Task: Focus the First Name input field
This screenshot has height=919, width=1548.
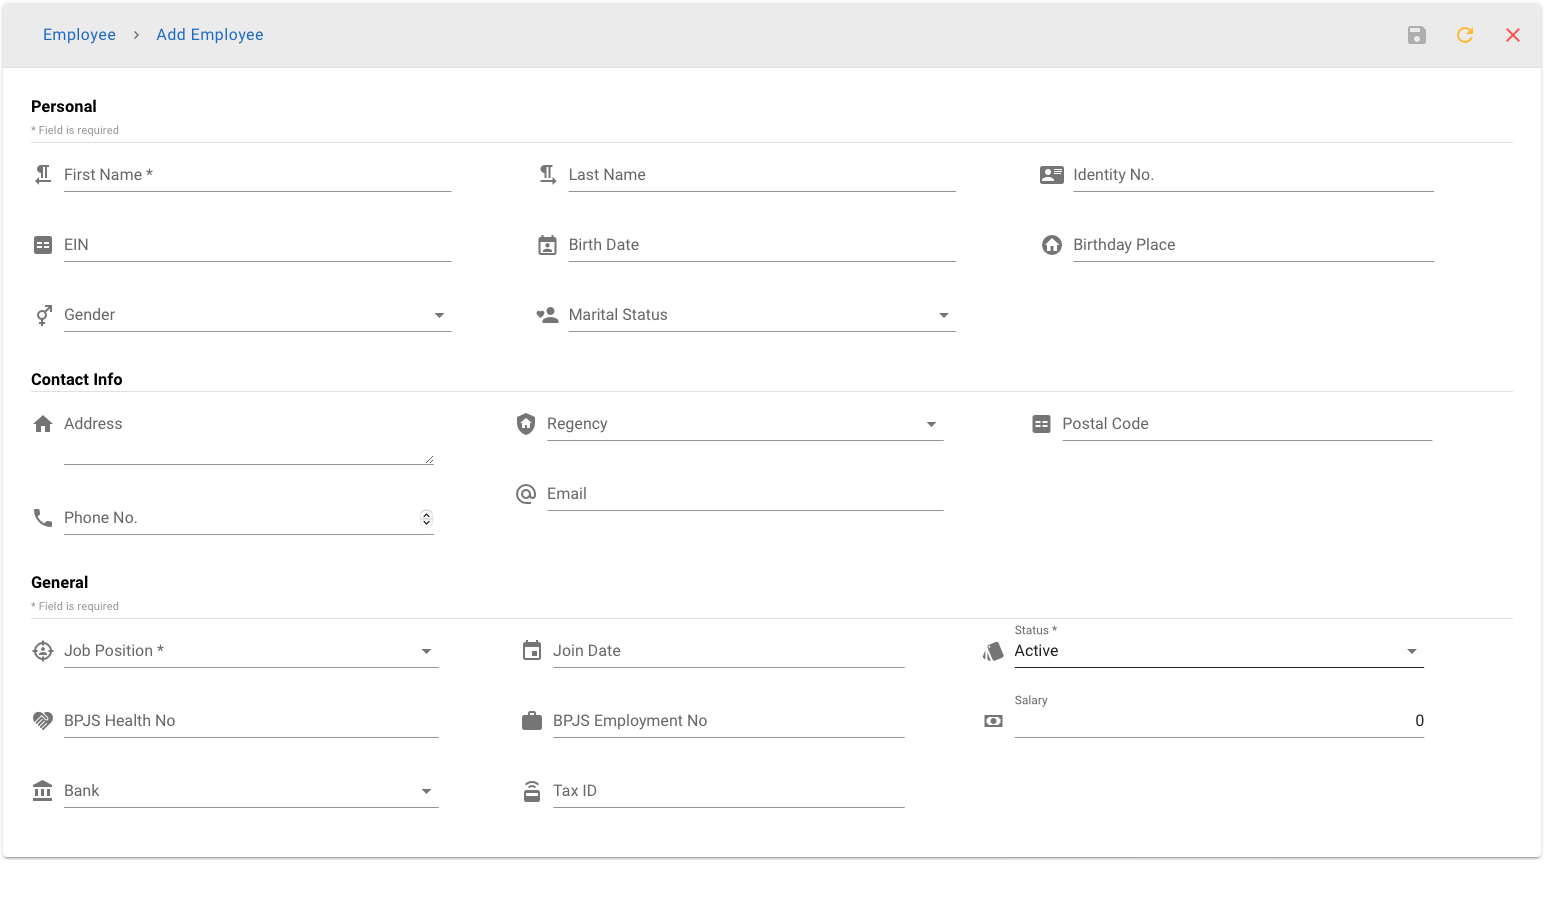Action: [x=257, y=175]
